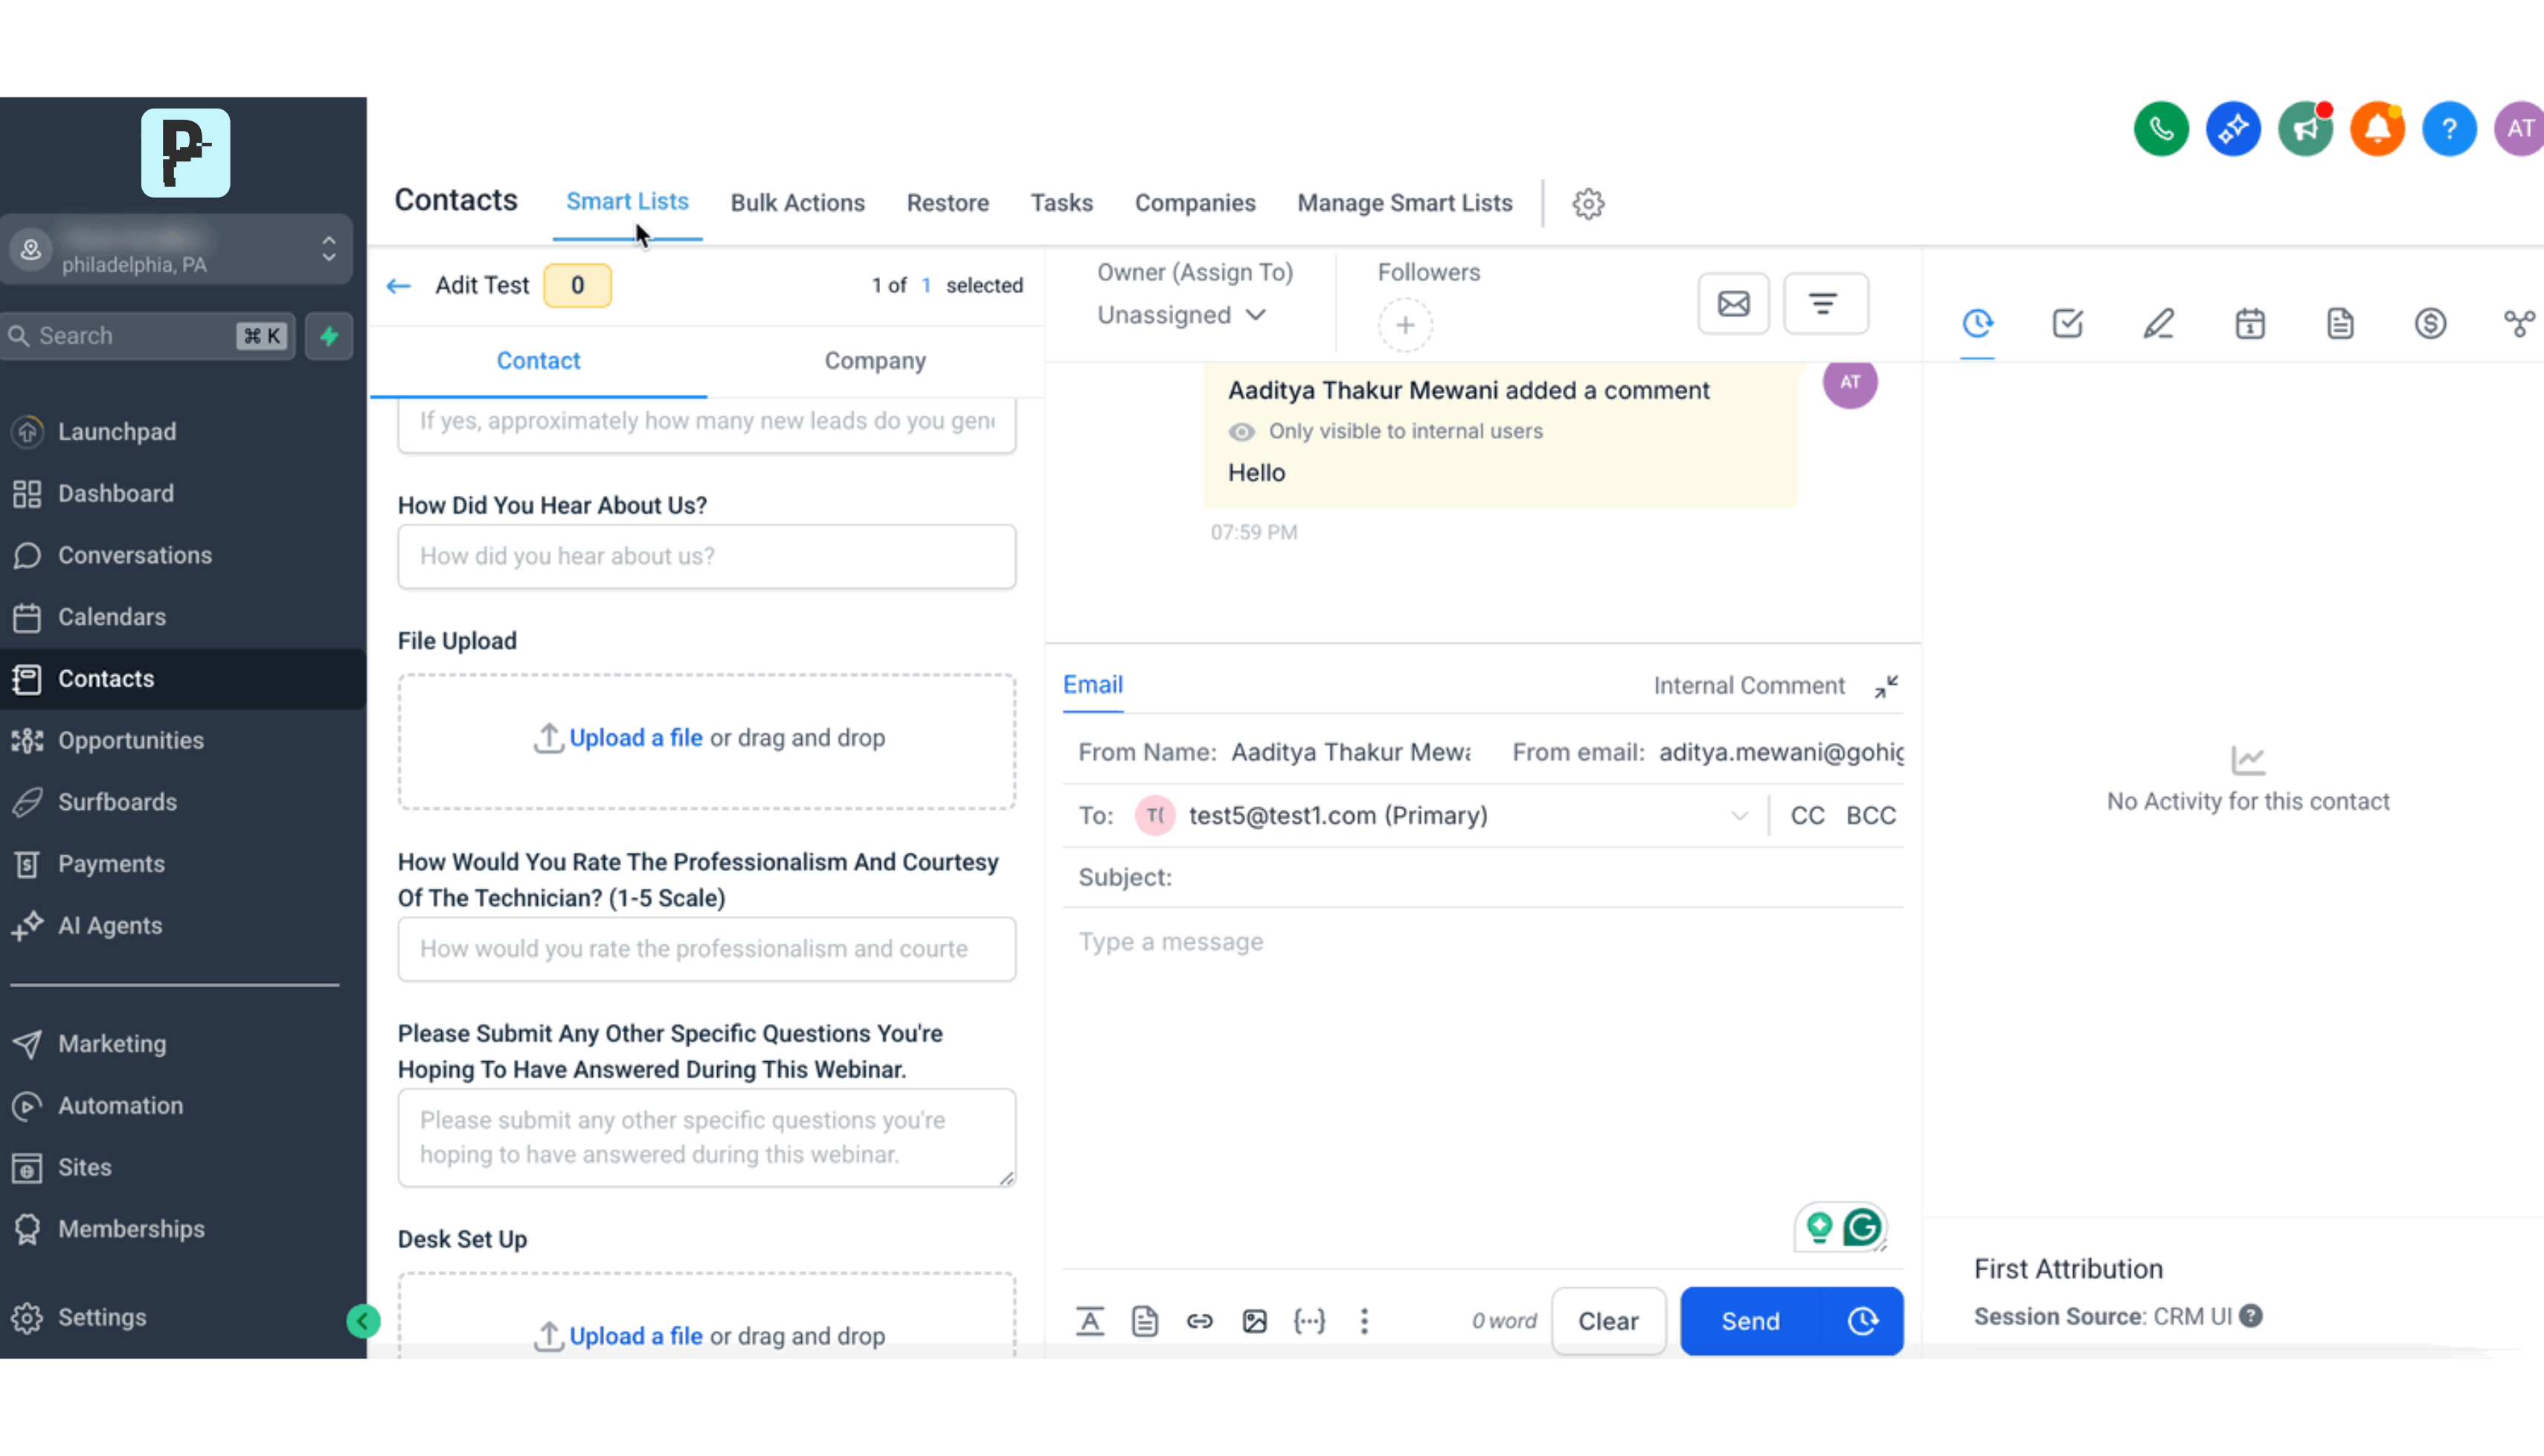The image size is (2544, 1456).
Task: Open the Payments dollar icon in right panel
Action: coord(2430,324)
